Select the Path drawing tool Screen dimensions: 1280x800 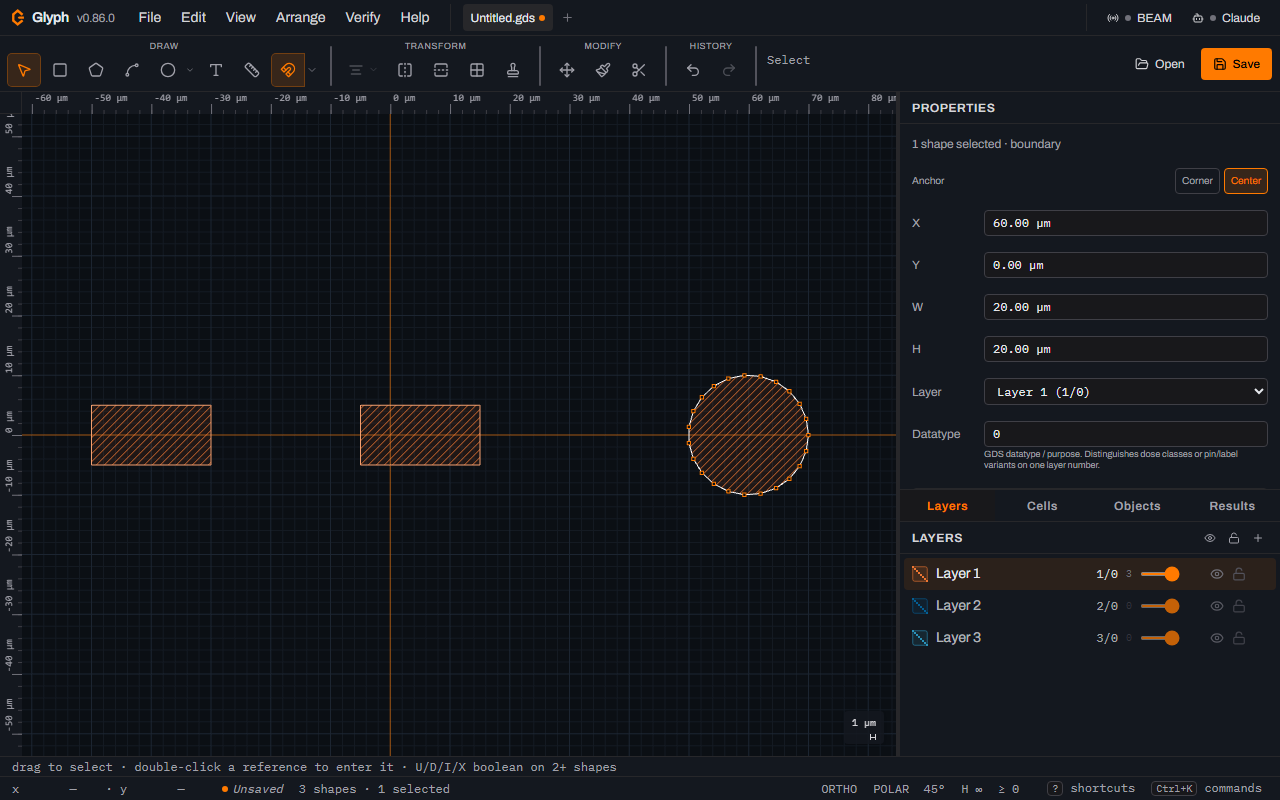132,70
